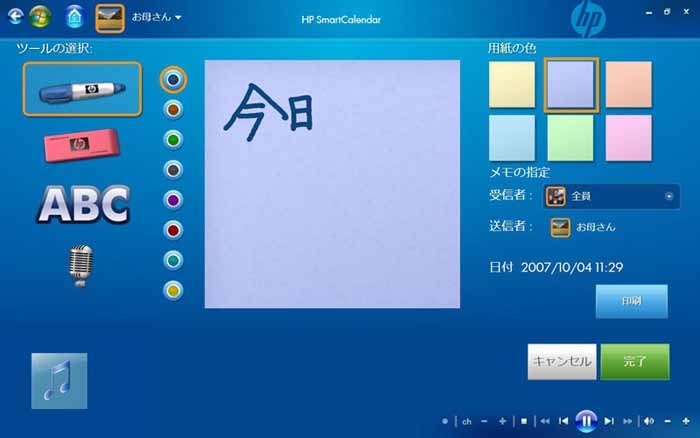
Task: Click the HP logo
Action: 588,19
